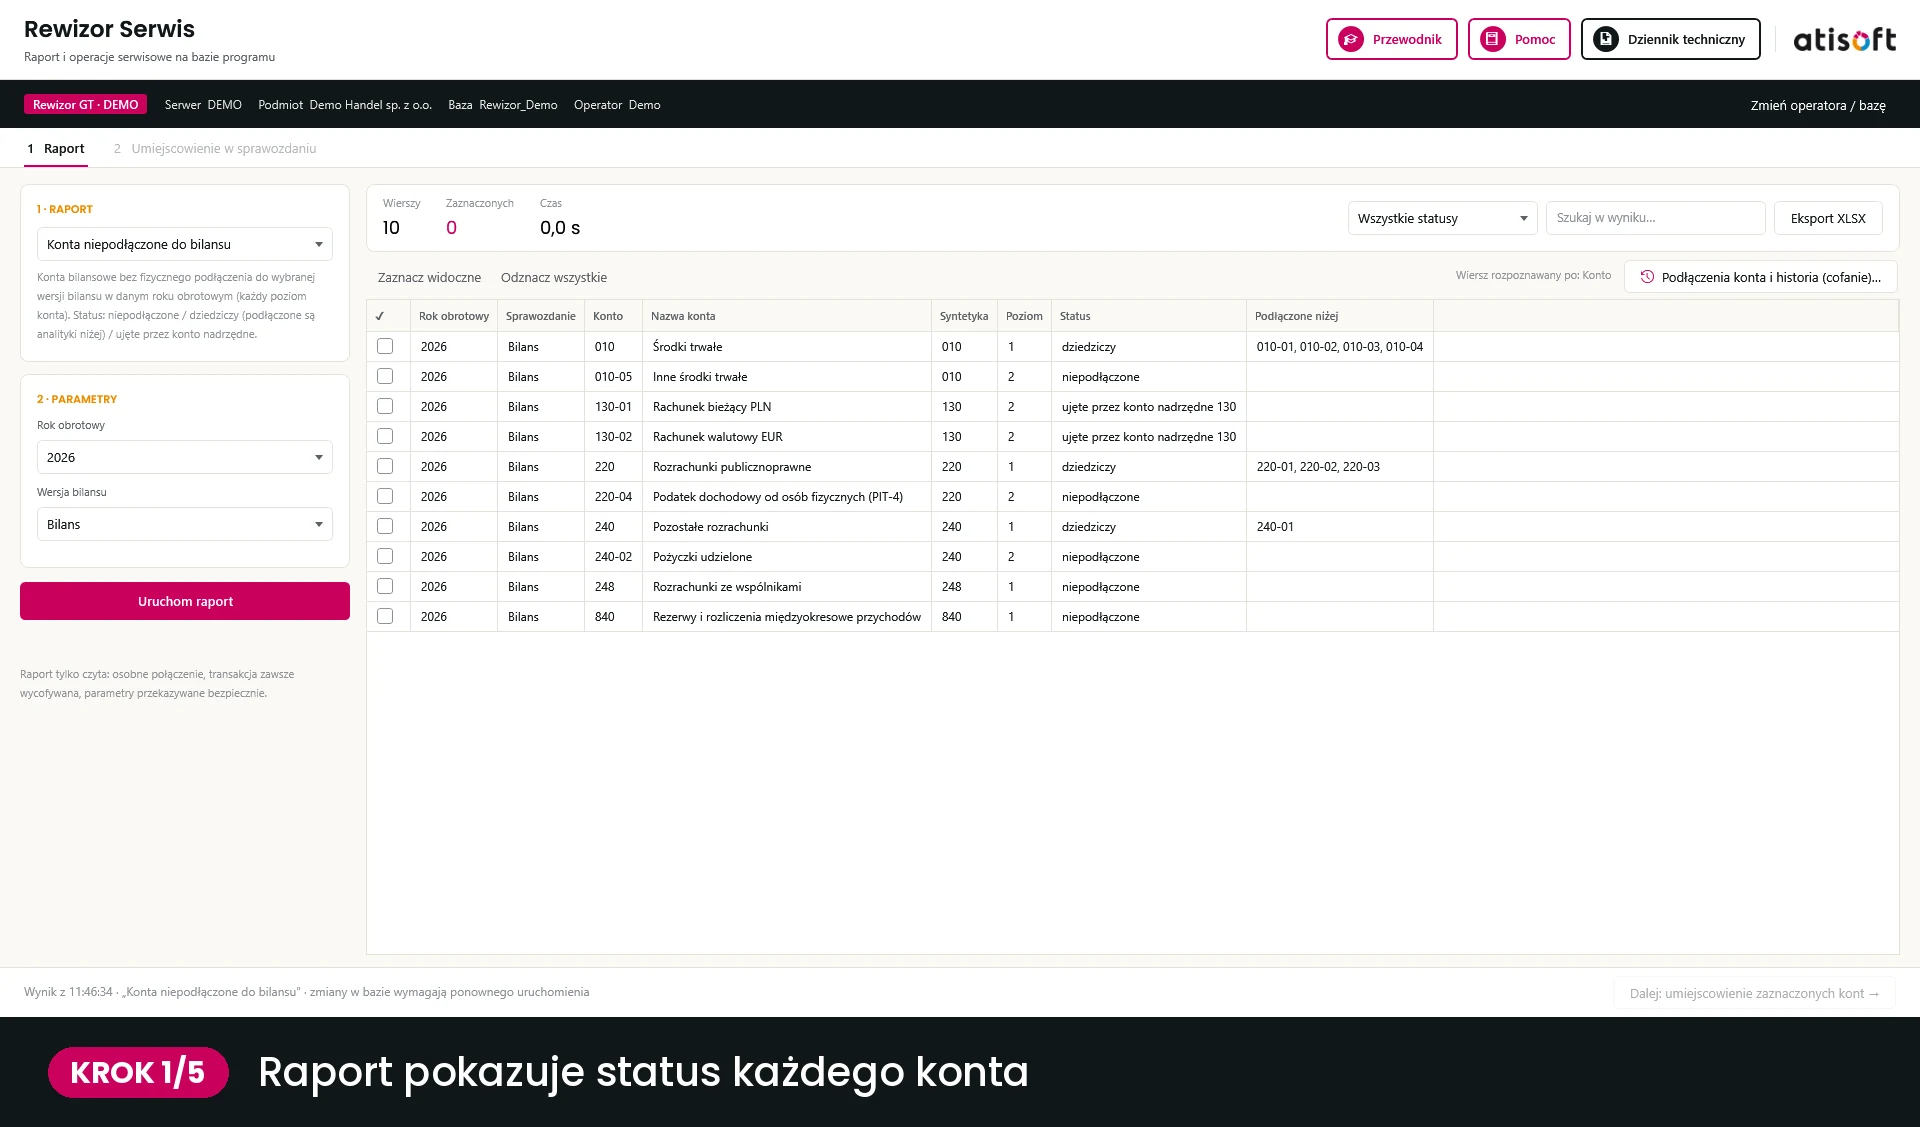Screen dimensions: 1920x1127
Task: Click 'Rezerwy i rozliczenia międzyokresowe przychodów'
Action: [x=787, y=616]
